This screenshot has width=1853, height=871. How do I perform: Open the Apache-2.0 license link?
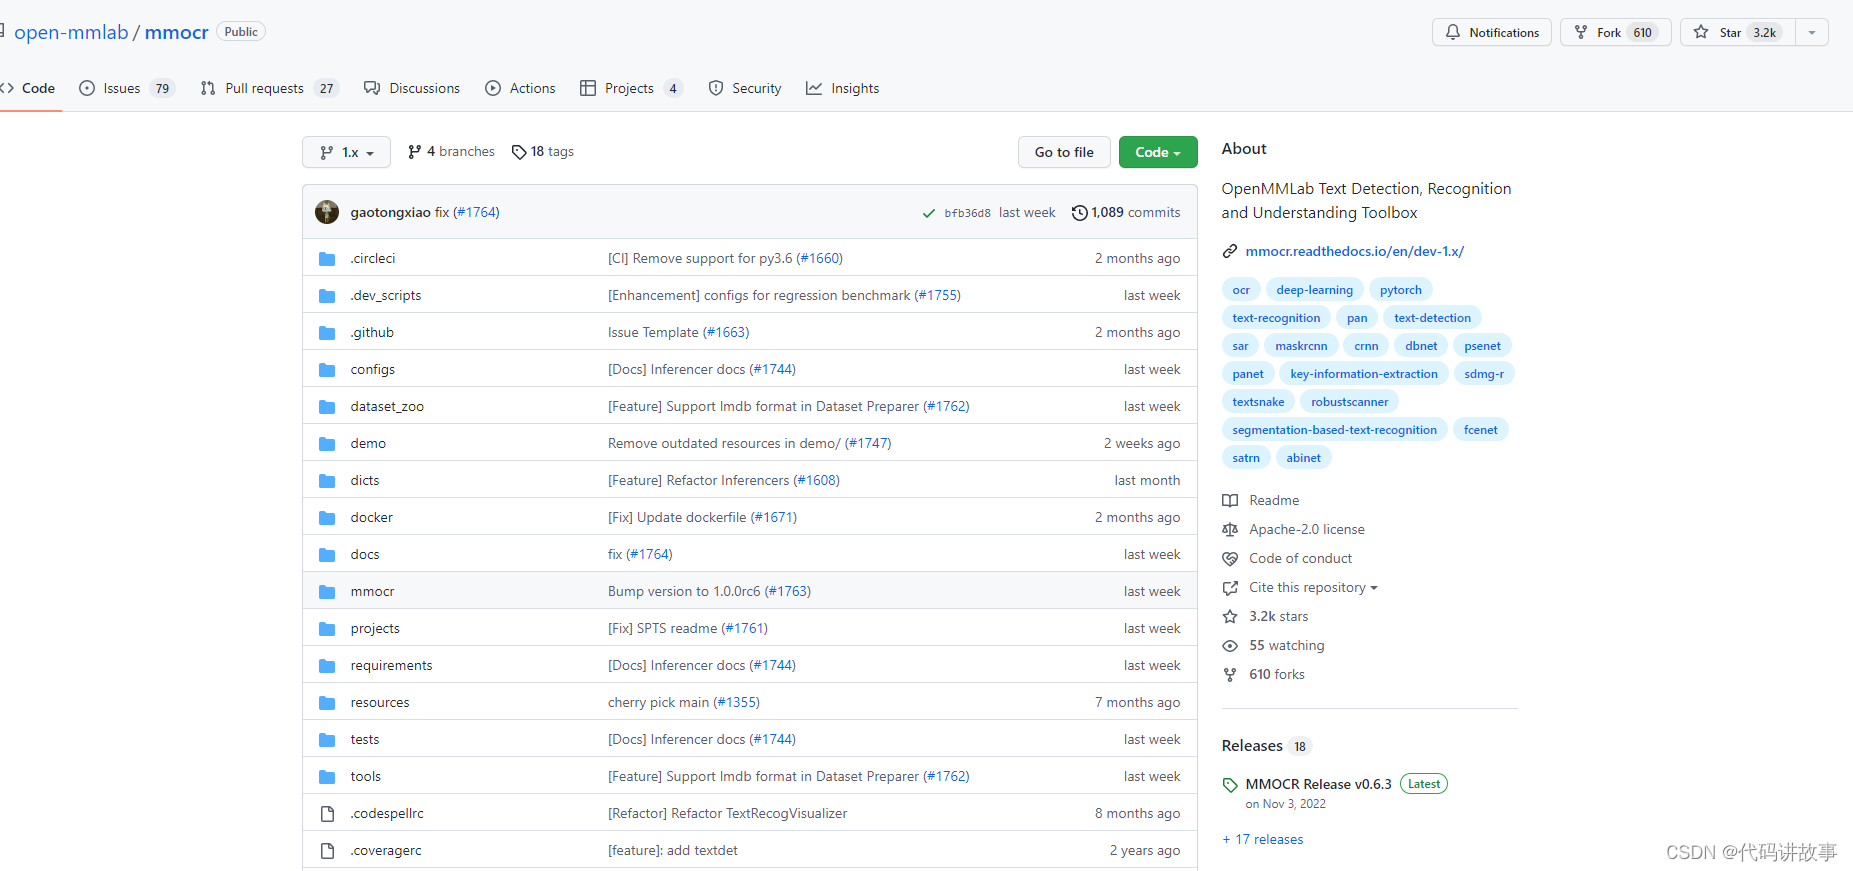[1306, 529]
